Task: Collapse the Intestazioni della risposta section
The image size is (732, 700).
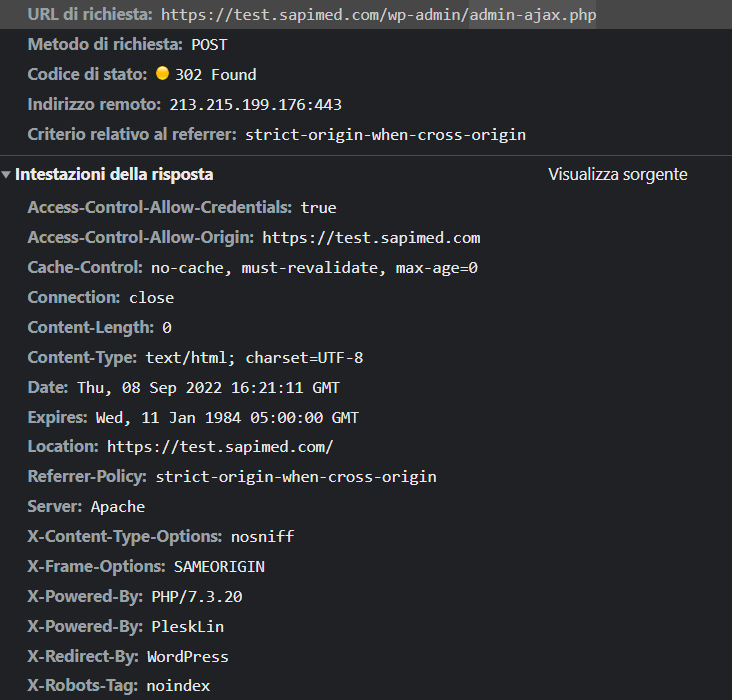Action: click(6, 175)
